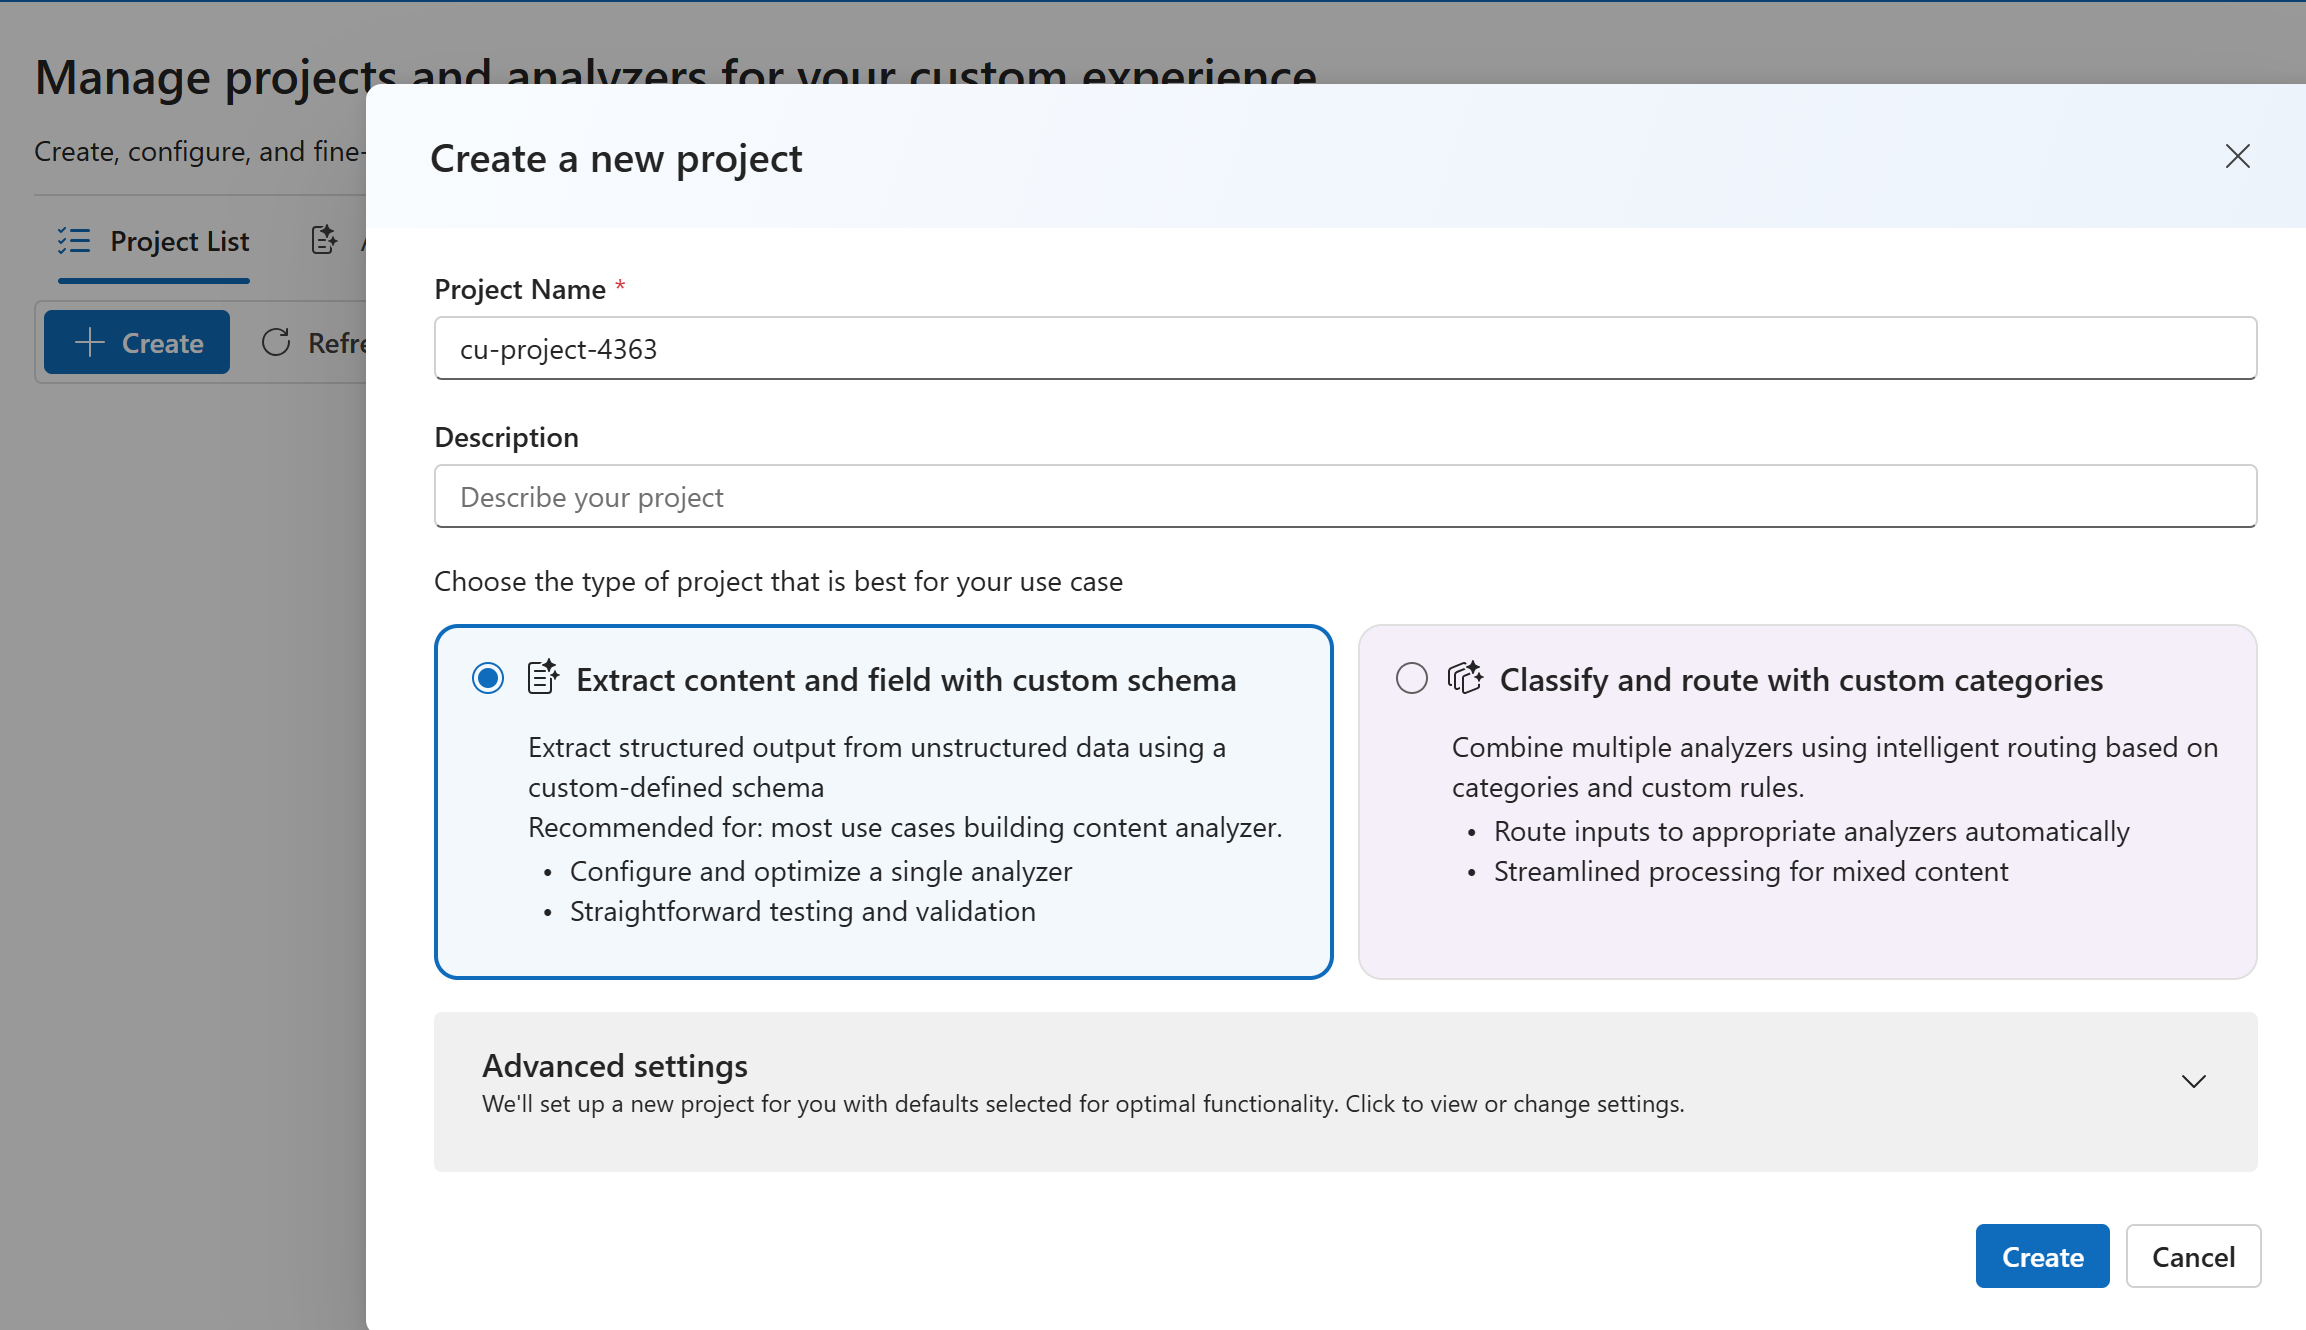Click the document sparkle icon on Extract card
The height and width of the screenshot is (1330, 2306).
(x=543, y=678)
